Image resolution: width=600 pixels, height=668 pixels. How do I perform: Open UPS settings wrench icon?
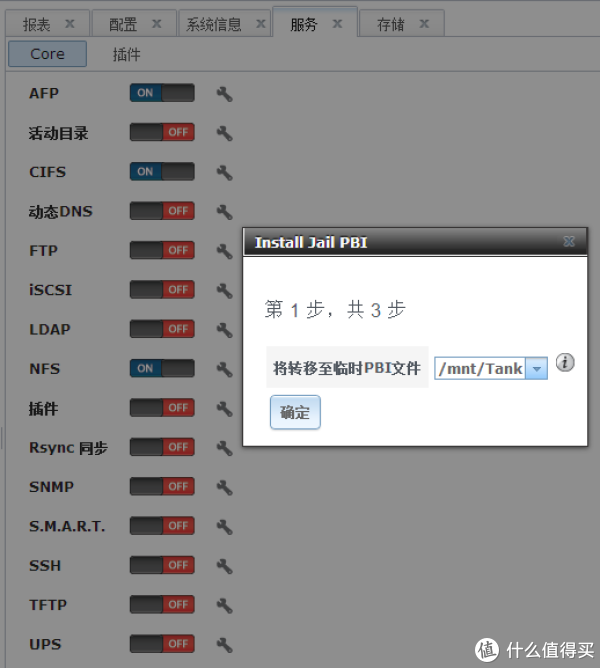(x=224, y=644)
